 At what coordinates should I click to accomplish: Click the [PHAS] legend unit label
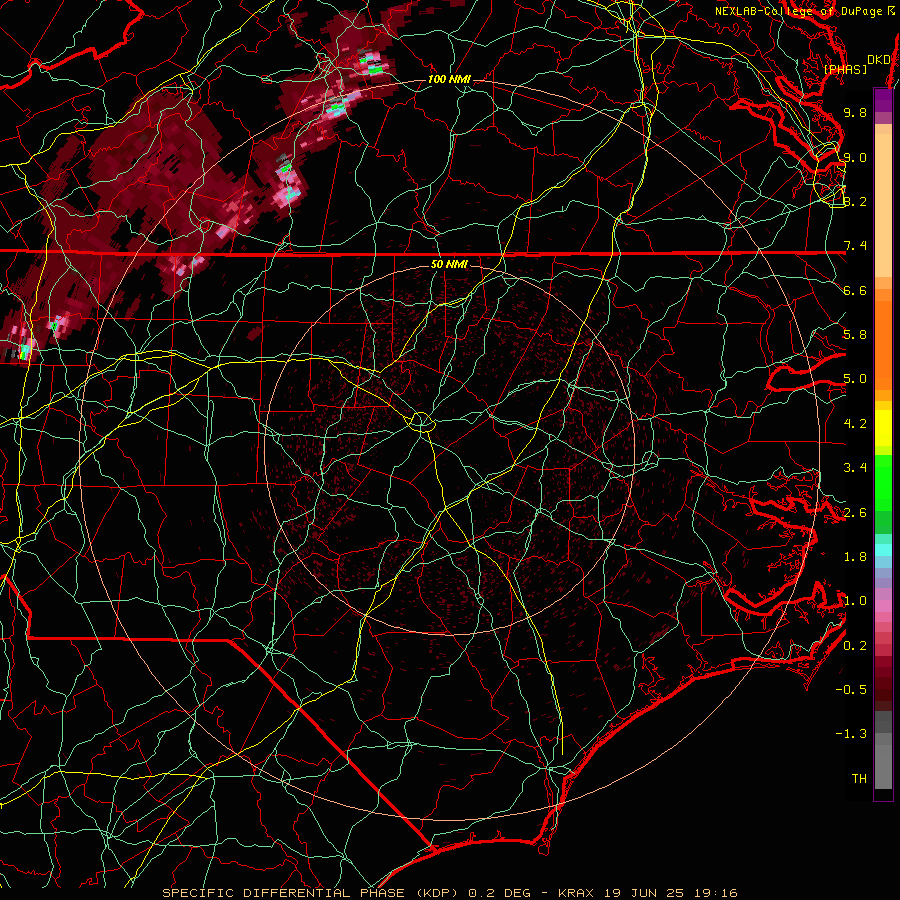point(845,69)
